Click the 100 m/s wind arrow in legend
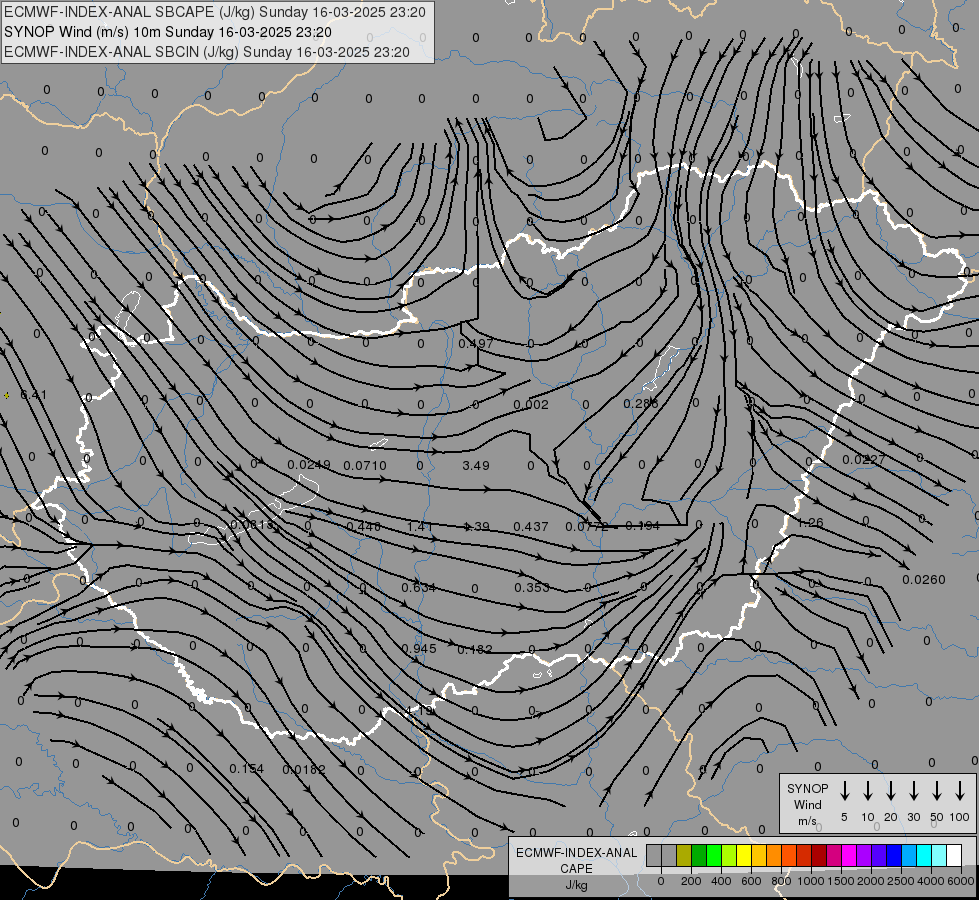 (x=960, y=790)
